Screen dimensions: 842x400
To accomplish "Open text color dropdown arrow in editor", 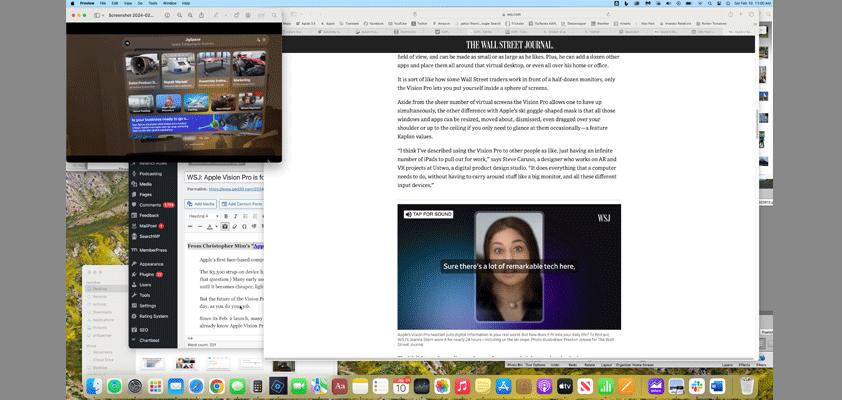I will pos(216,227).
